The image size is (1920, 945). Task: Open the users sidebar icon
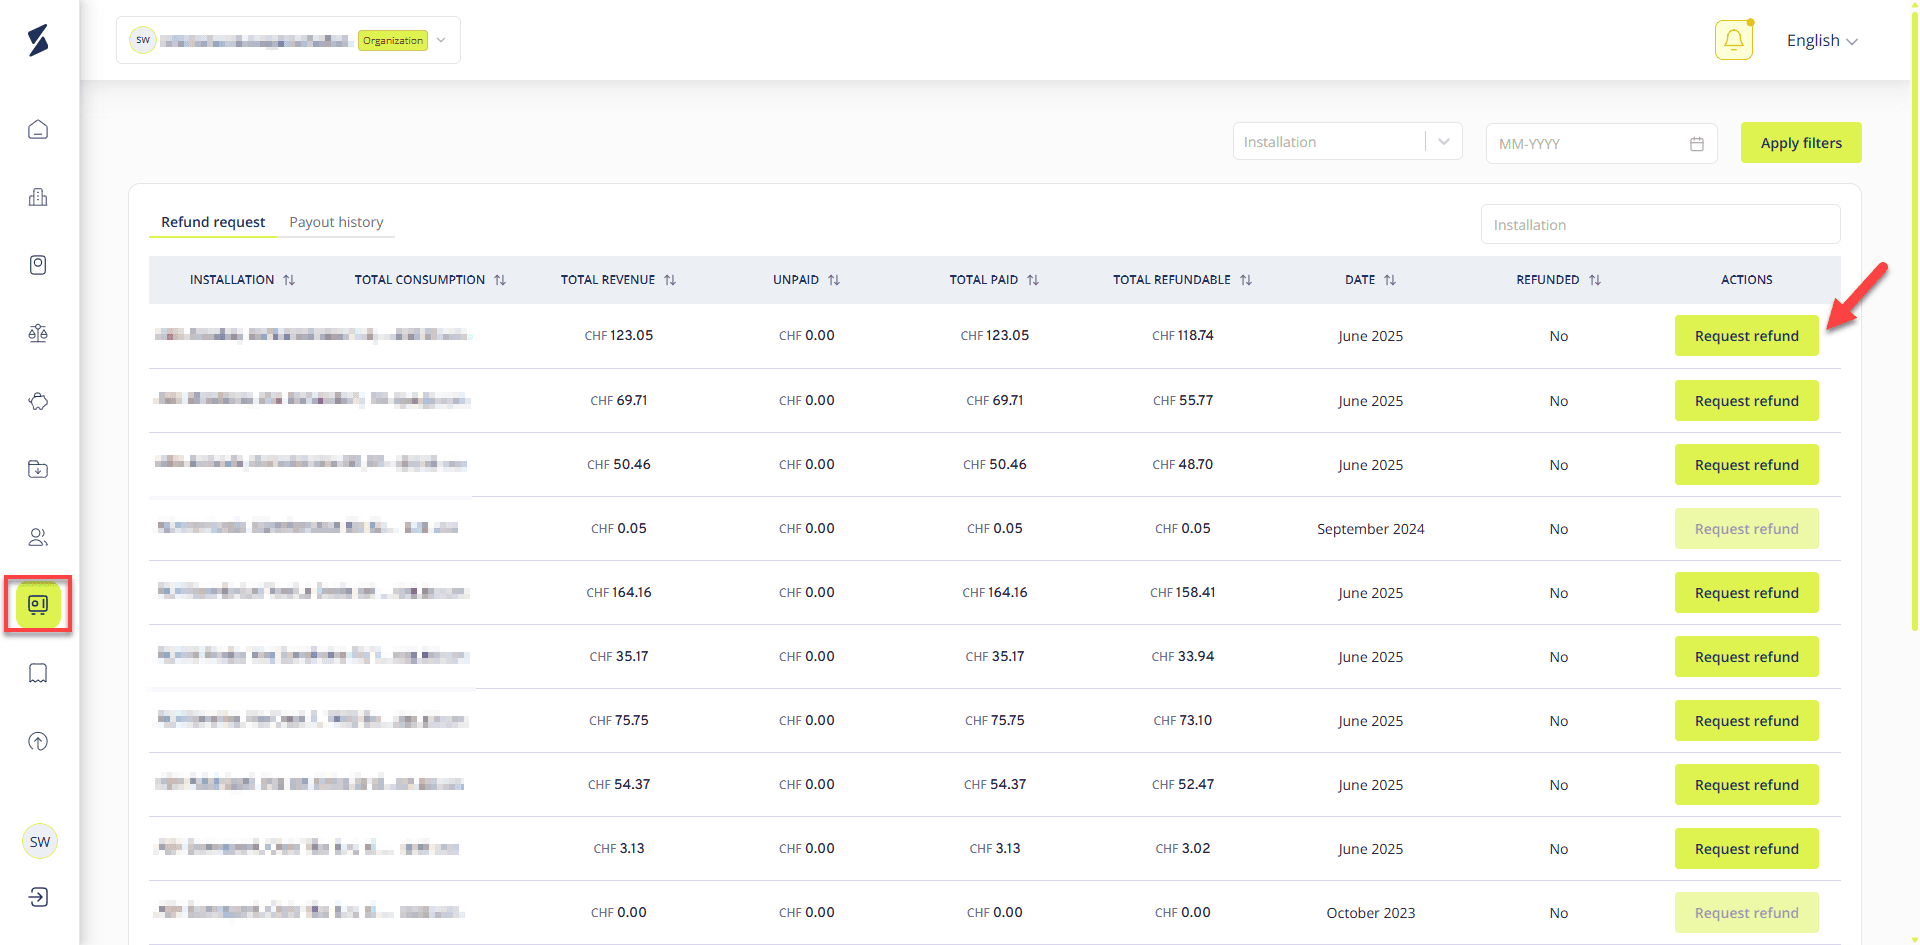pos(38,537)
